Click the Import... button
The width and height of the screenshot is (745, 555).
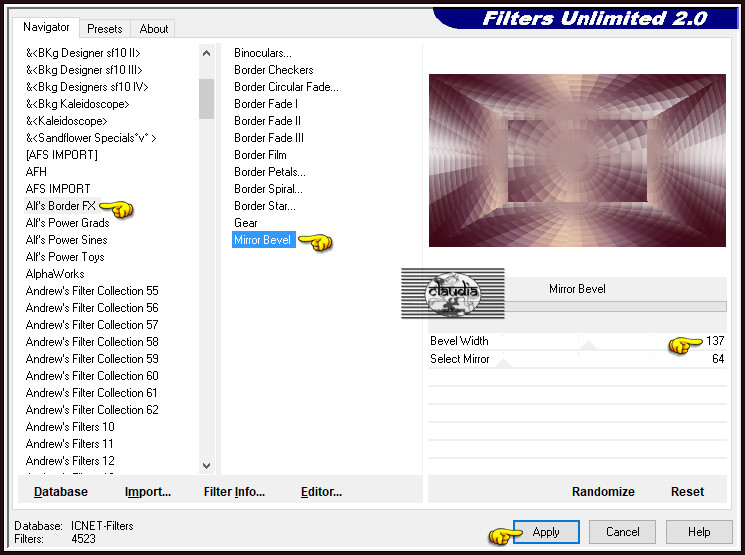[x=148, y=491]
